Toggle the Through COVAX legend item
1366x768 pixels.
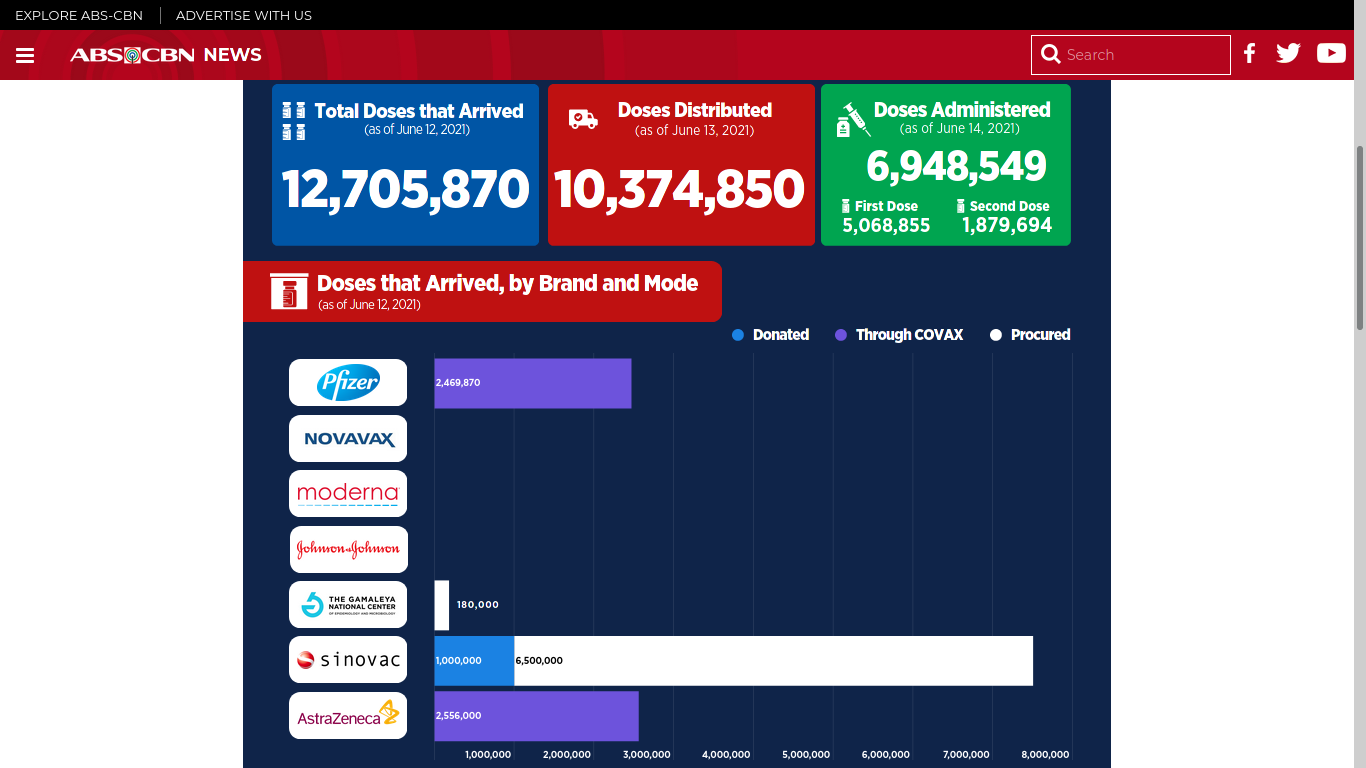click(x=899, y=335)
